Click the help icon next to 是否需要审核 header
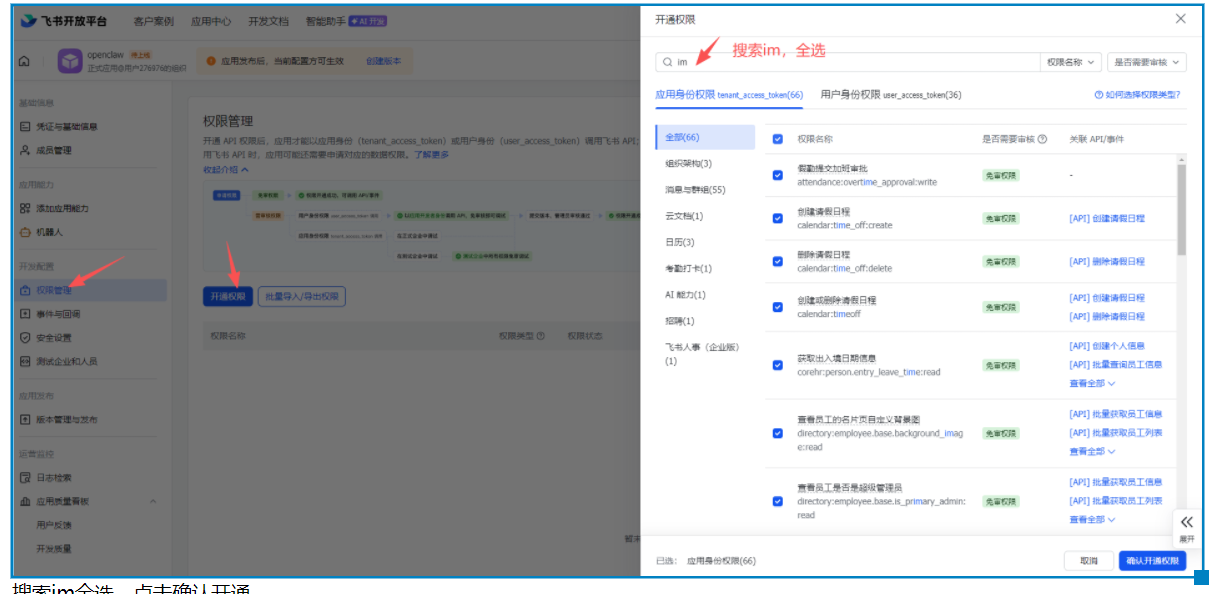Viewport: 1230px width, 594px height. (1042, 139)
